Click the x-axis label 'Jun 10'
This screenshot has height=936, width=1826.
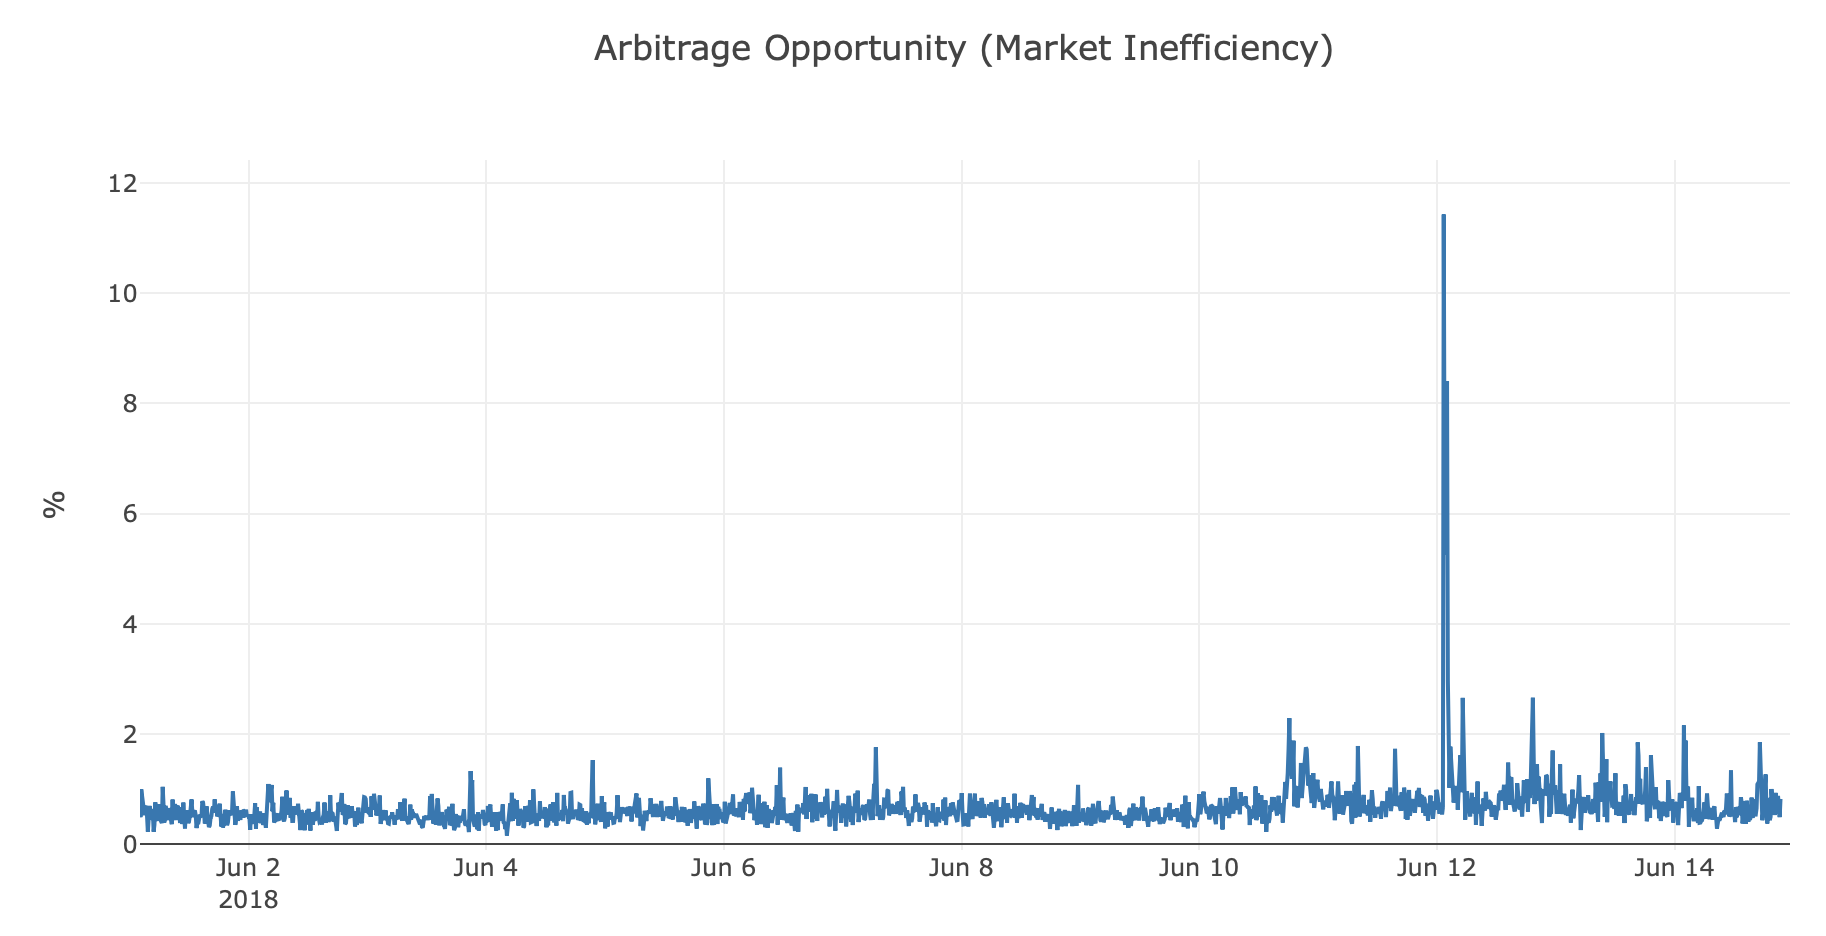[x=1198, y=868]
